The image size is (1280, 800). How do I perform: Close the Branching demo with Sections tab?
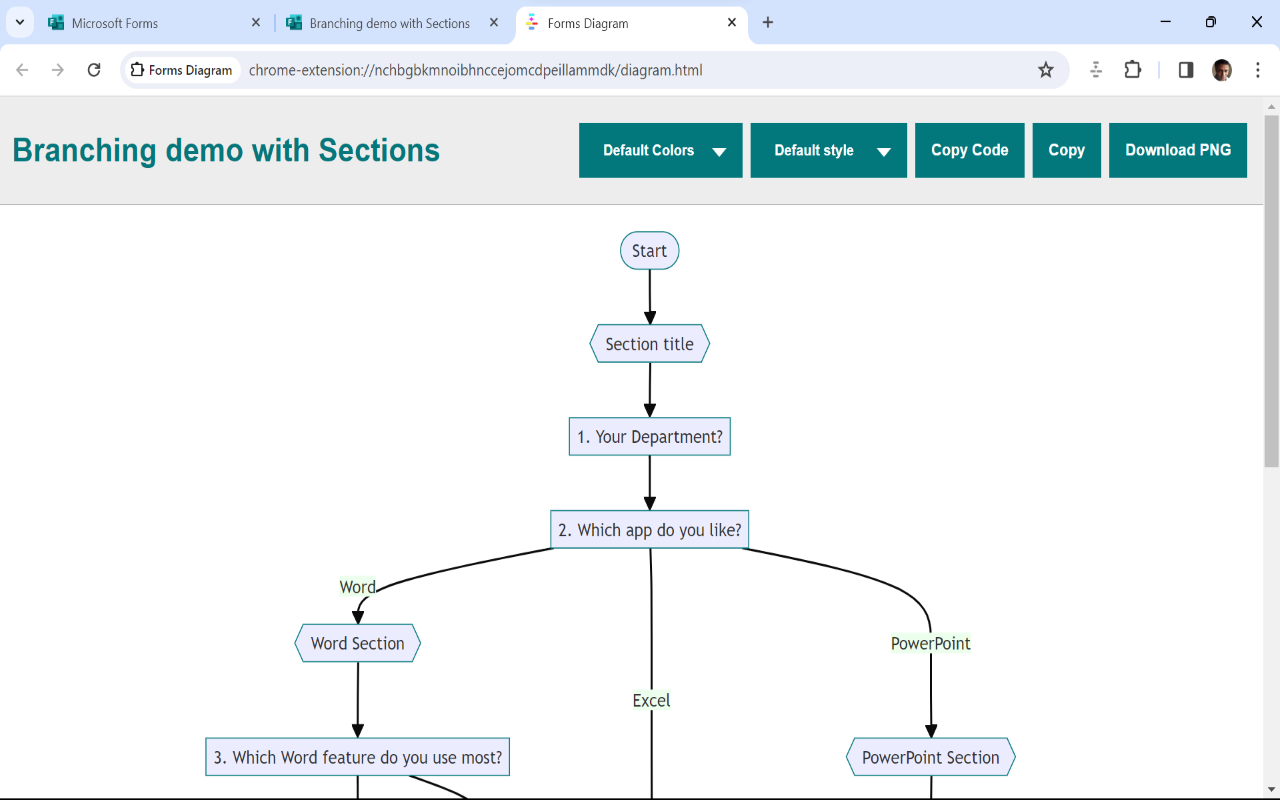tap(494, 22)
